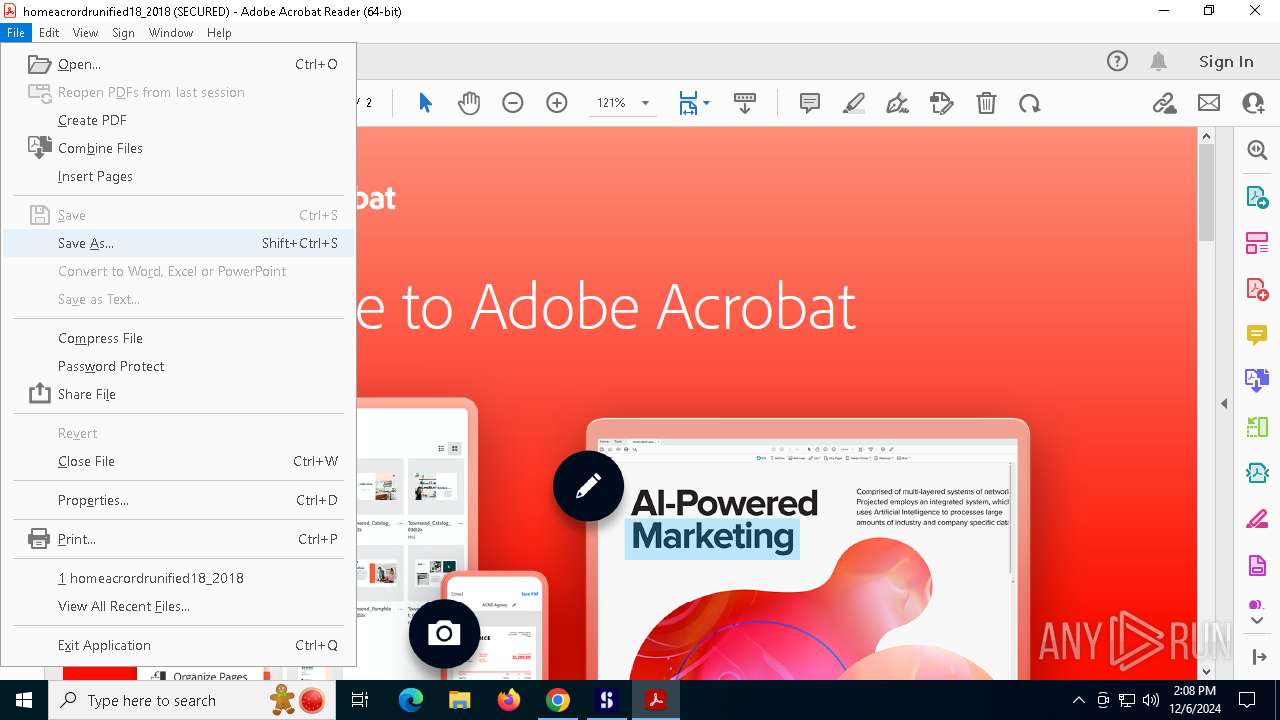Click the black camera circle button
The width and height of the screenshot is (1280, 720).
click(444, 633)
